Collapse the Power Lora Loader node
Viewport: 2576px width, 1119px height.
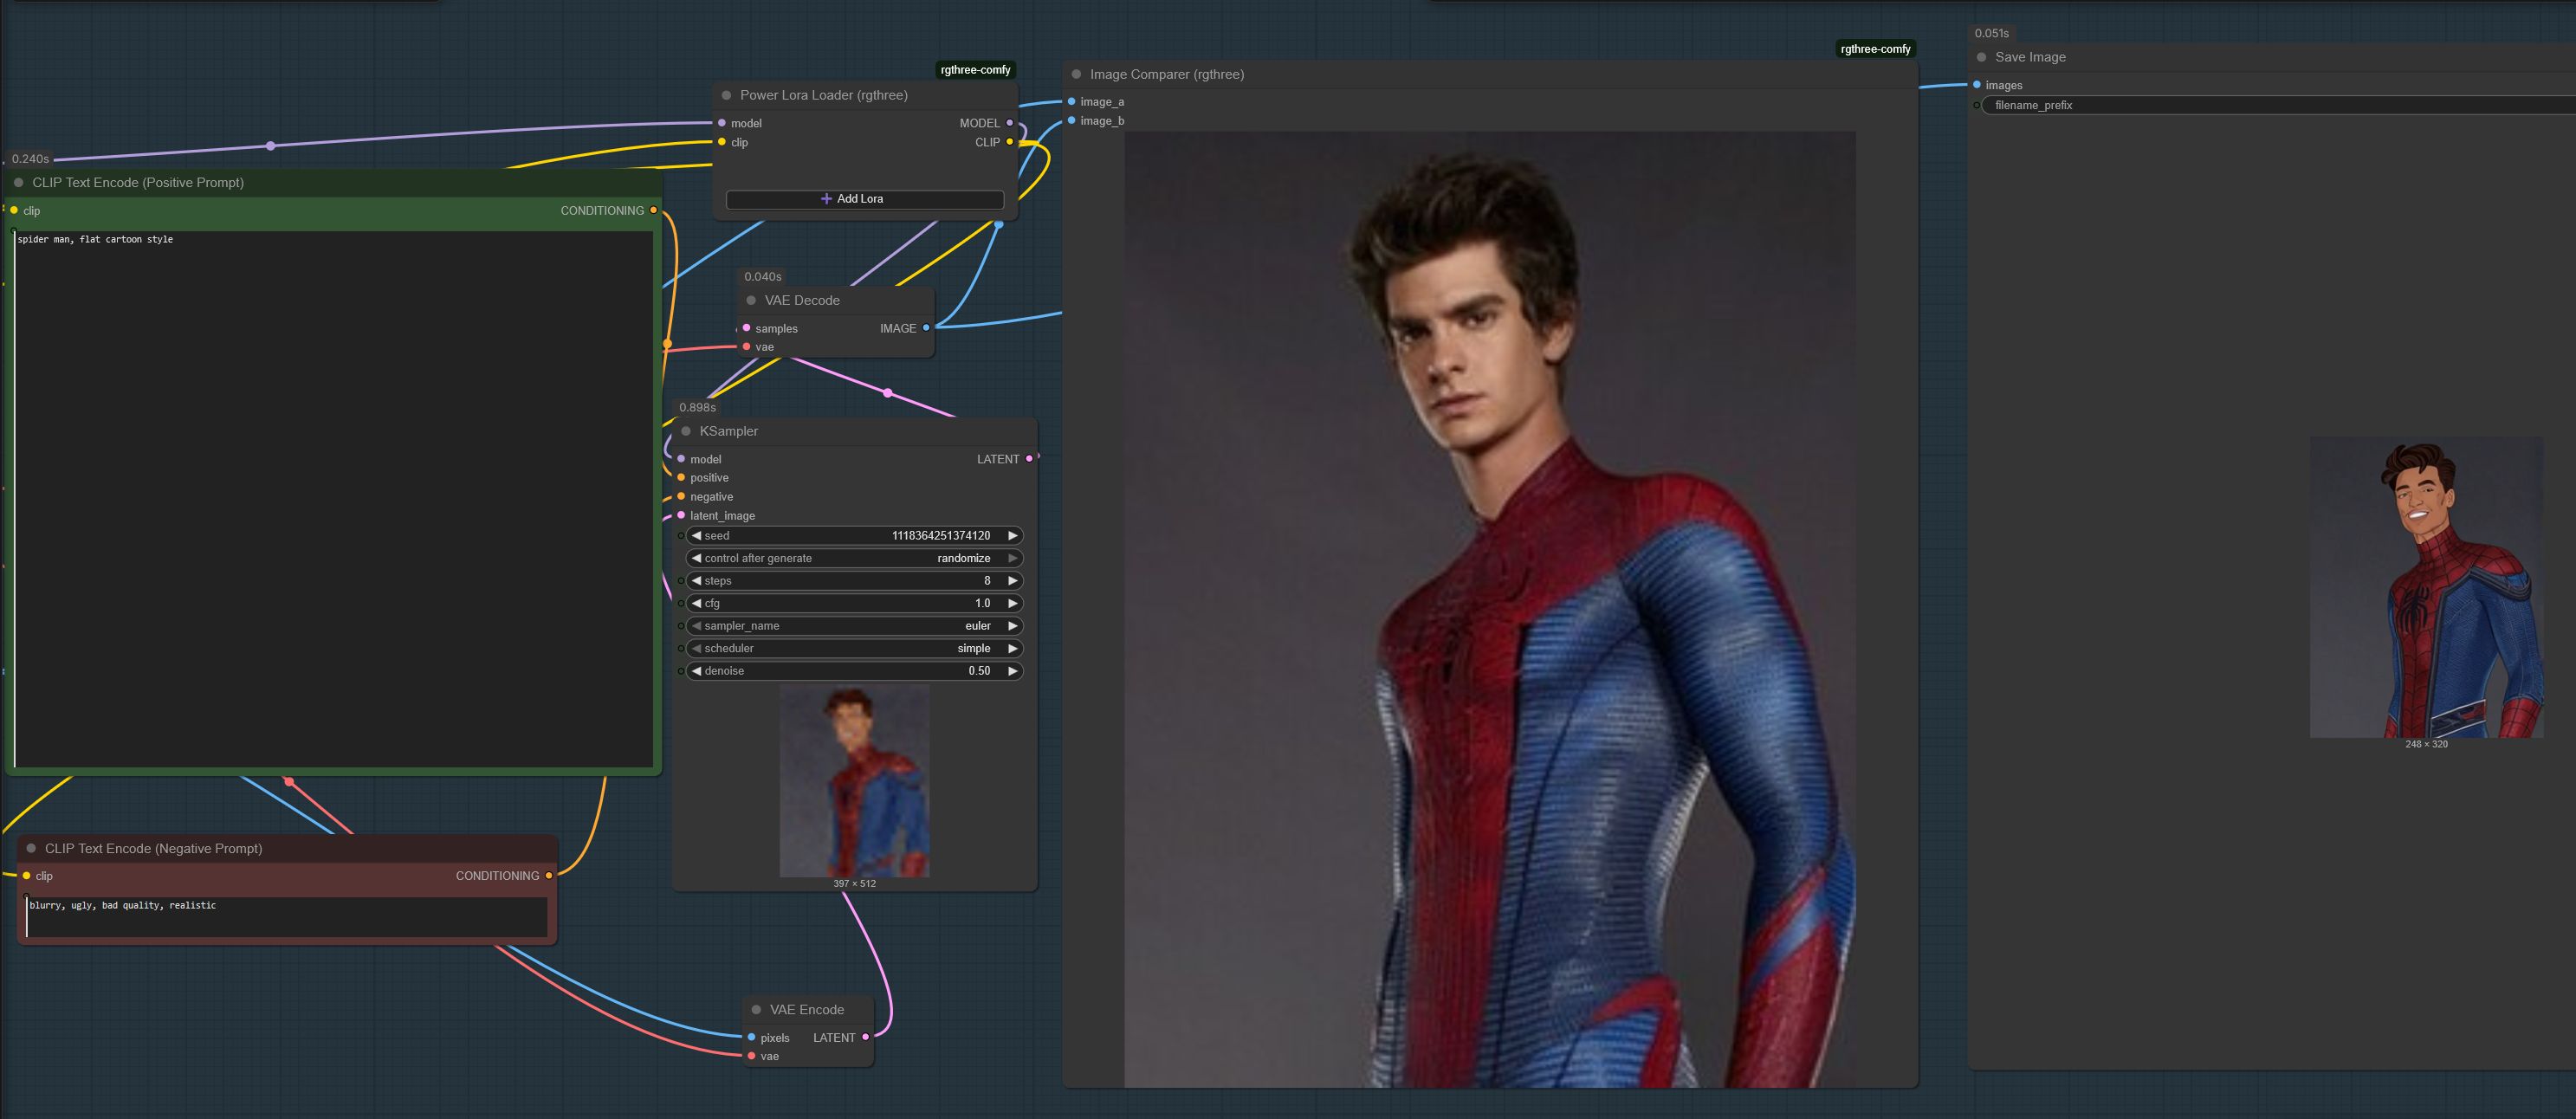pyautogui.click(x=726, y=96)
